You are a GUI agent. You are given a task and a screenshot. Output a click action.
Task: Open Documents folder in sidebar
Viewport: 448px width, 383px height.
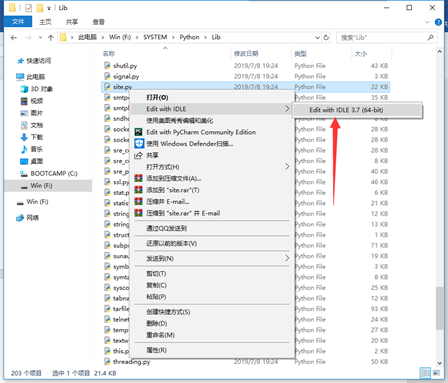(x=37, y=125)
